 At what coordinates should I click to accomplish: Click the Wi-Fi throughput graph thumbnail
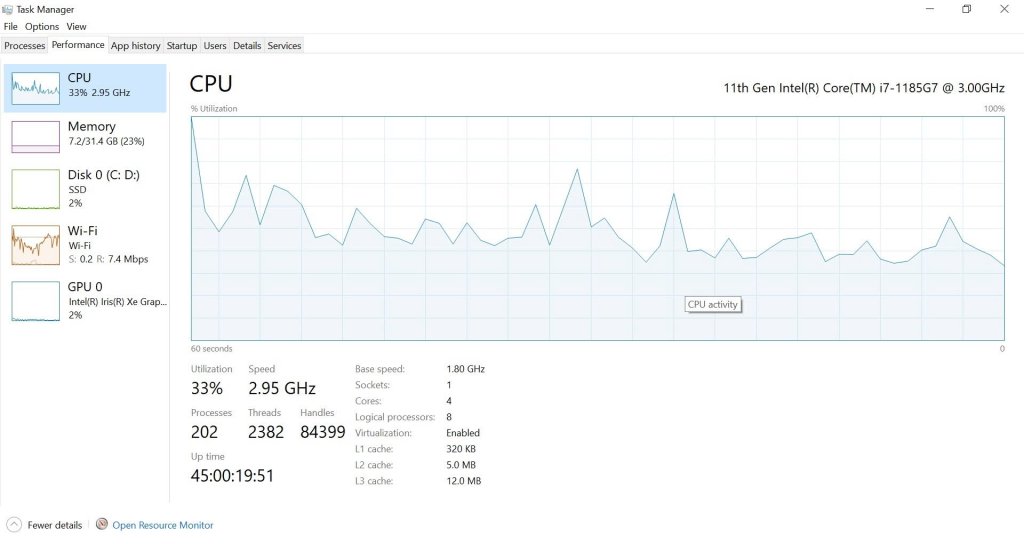pos(35,245)
